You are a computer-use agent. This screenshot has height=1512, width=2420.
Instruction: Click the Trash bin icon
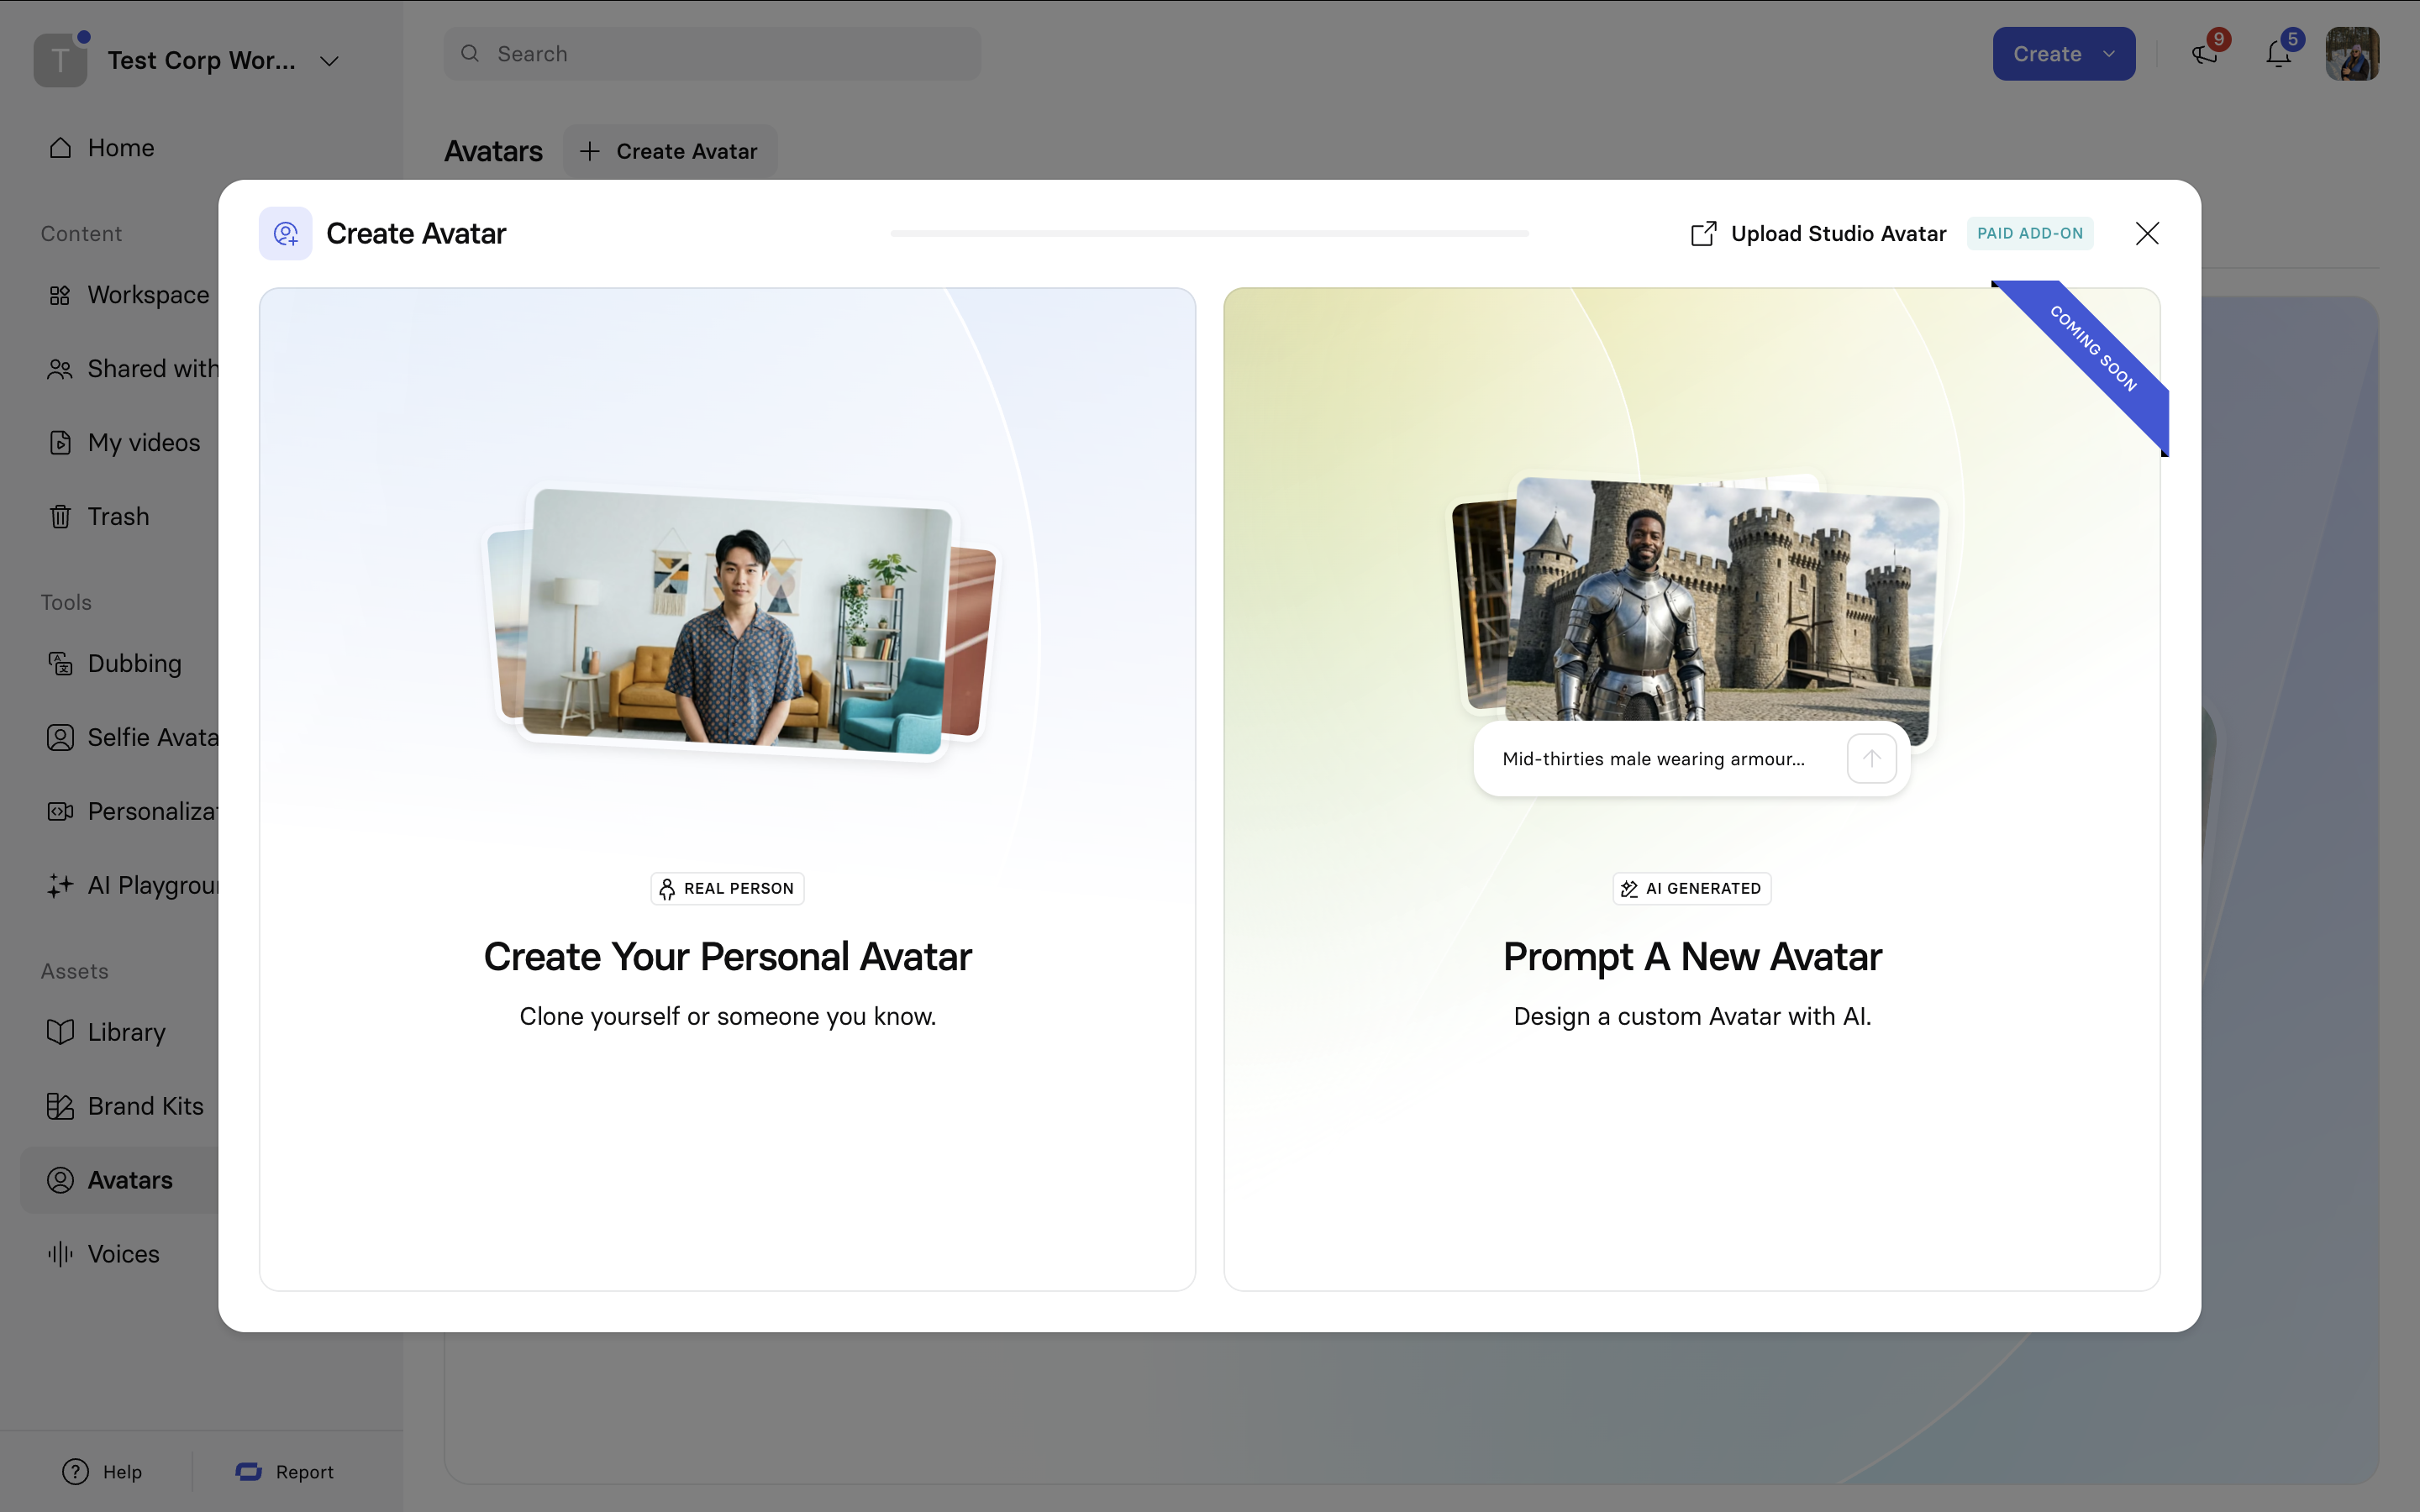coord(60,517)
